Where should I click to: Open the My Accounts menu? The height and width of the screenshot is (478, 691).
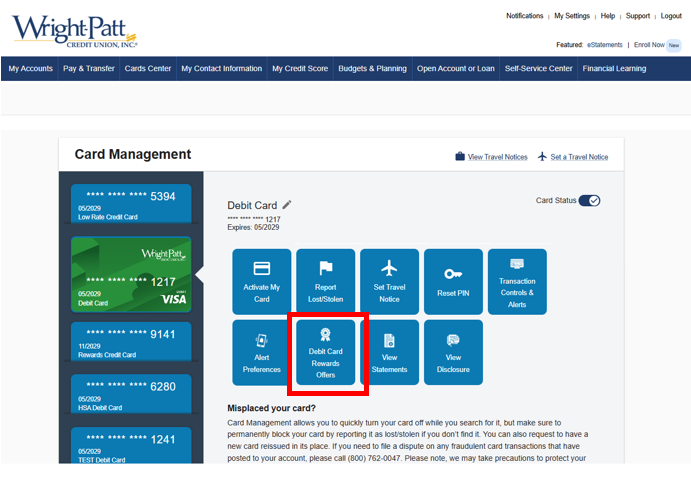[30, 68]
